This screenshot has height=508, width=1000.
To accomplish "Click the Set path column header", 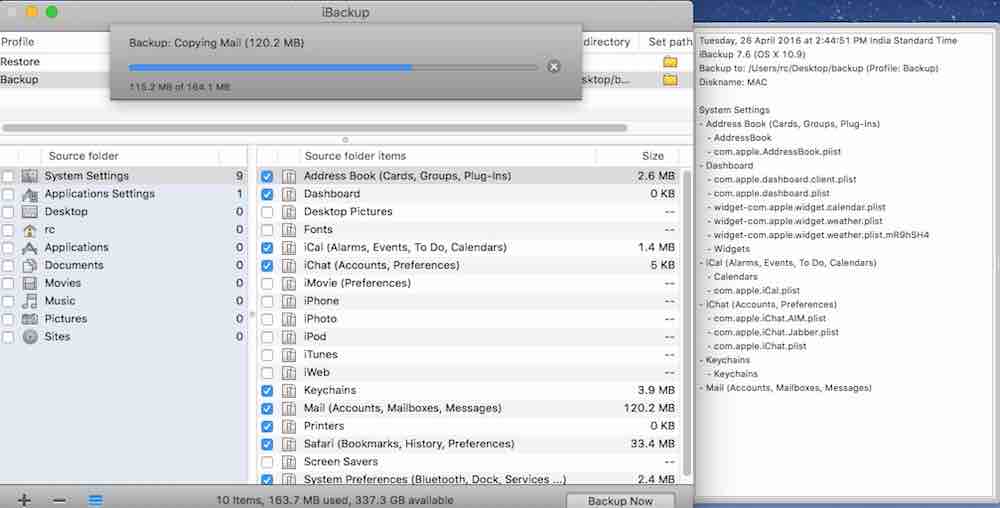I will coord(670,42).
